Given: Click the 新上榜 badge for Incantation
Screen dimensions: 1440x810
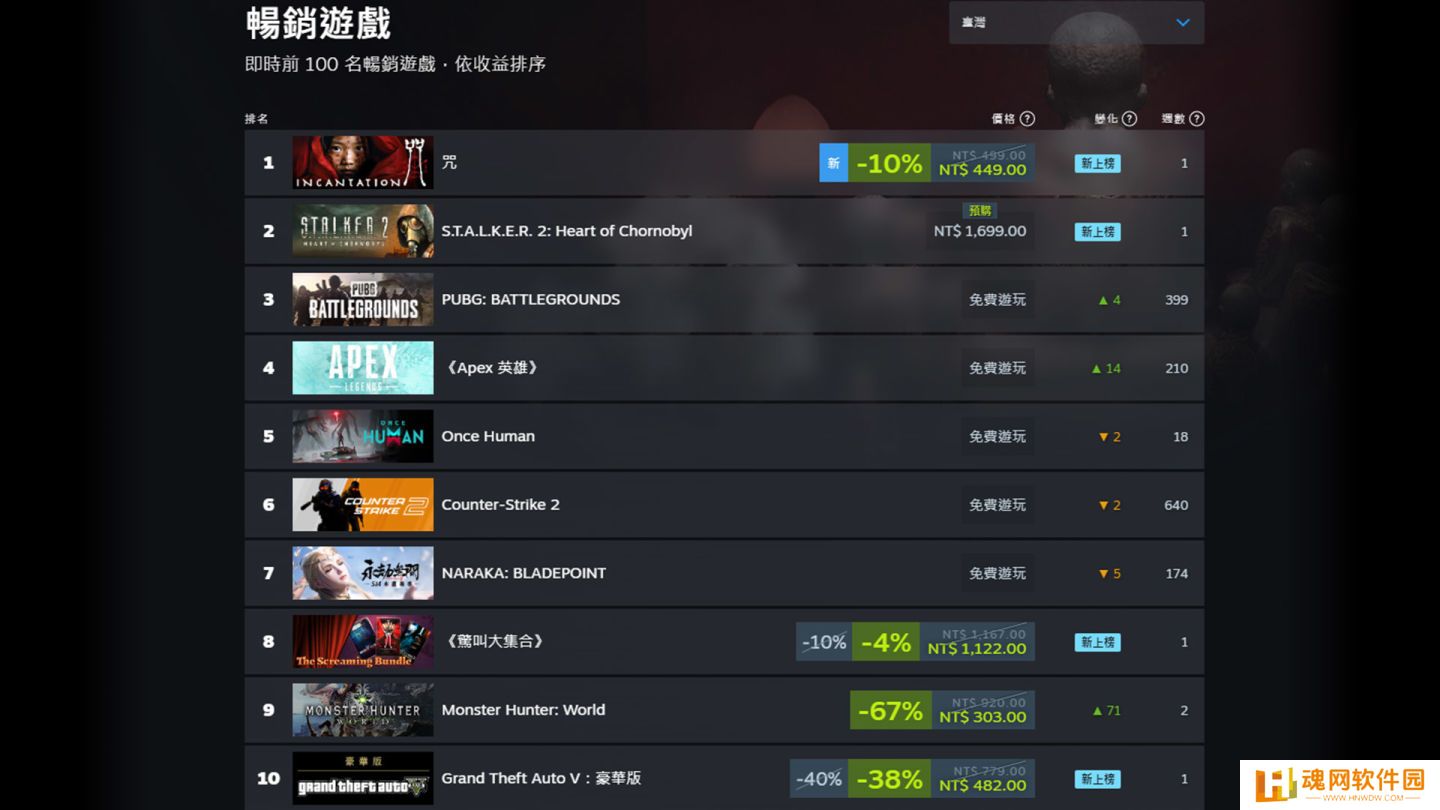Looking at the screenshot, I should pyautogui.click(x=1097, y=163).
